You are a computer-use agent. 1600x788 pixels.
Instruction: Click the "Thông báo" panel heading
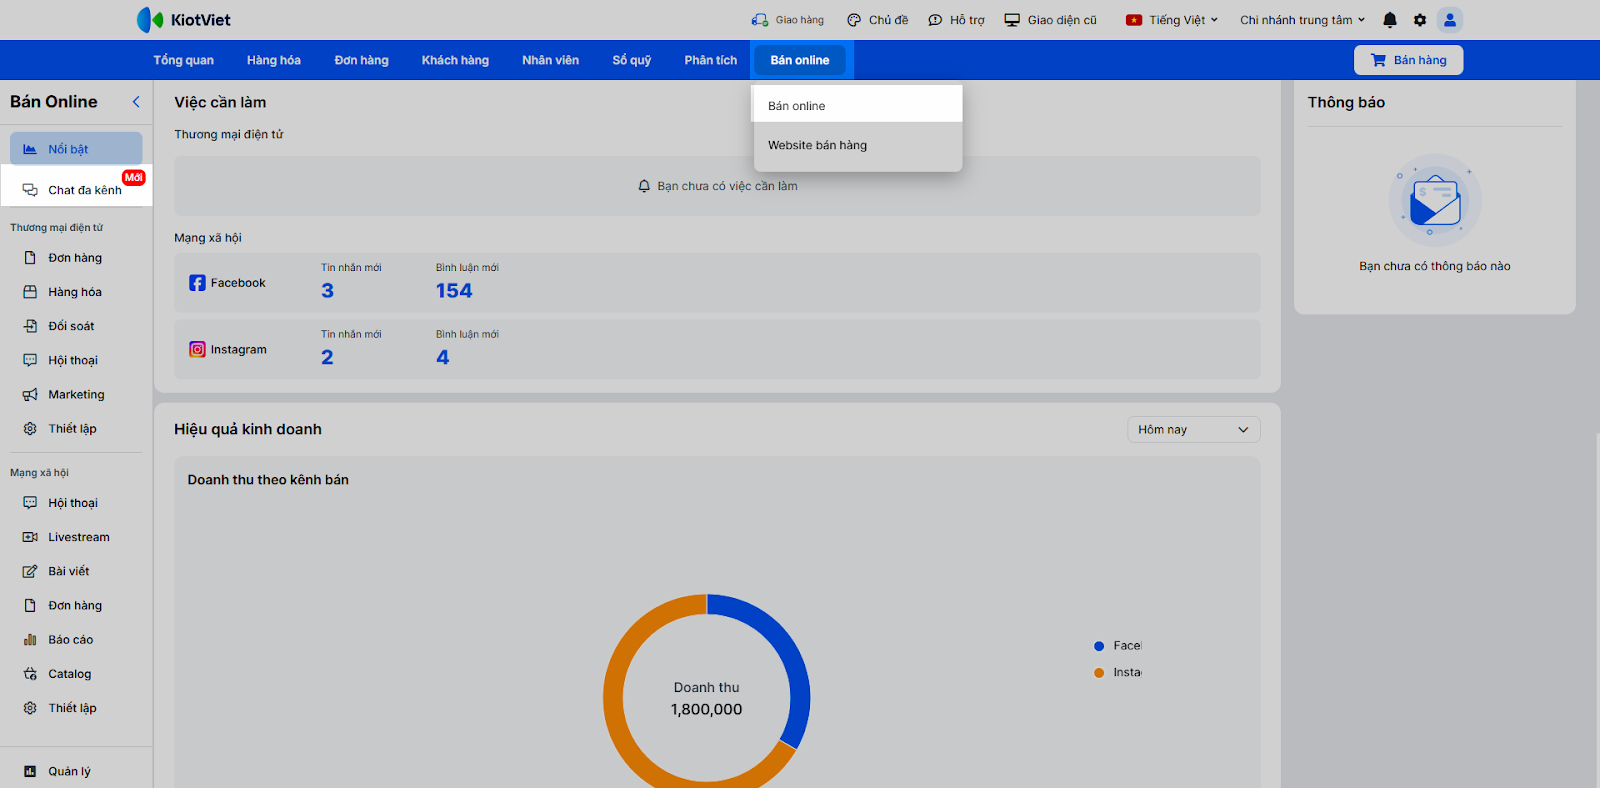click(x=1346, y=102)
